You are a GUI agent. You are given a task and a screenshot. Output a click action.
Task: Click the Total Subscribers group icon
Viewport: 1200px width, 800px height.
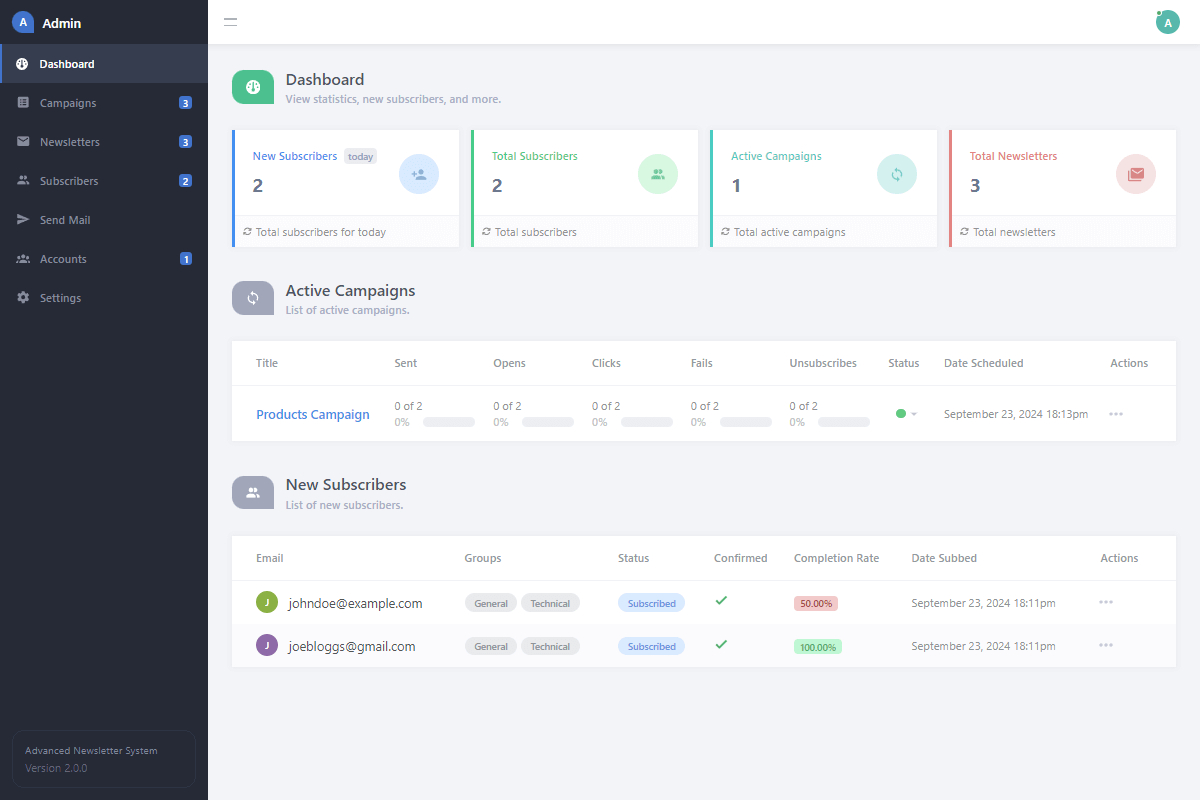click(657, 174)
